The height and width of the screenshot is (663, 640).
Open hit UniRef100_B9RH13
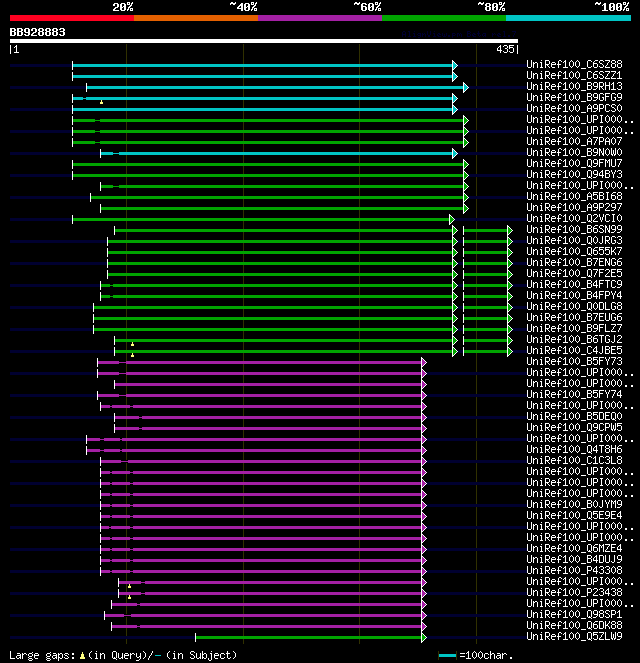[574, 86]
